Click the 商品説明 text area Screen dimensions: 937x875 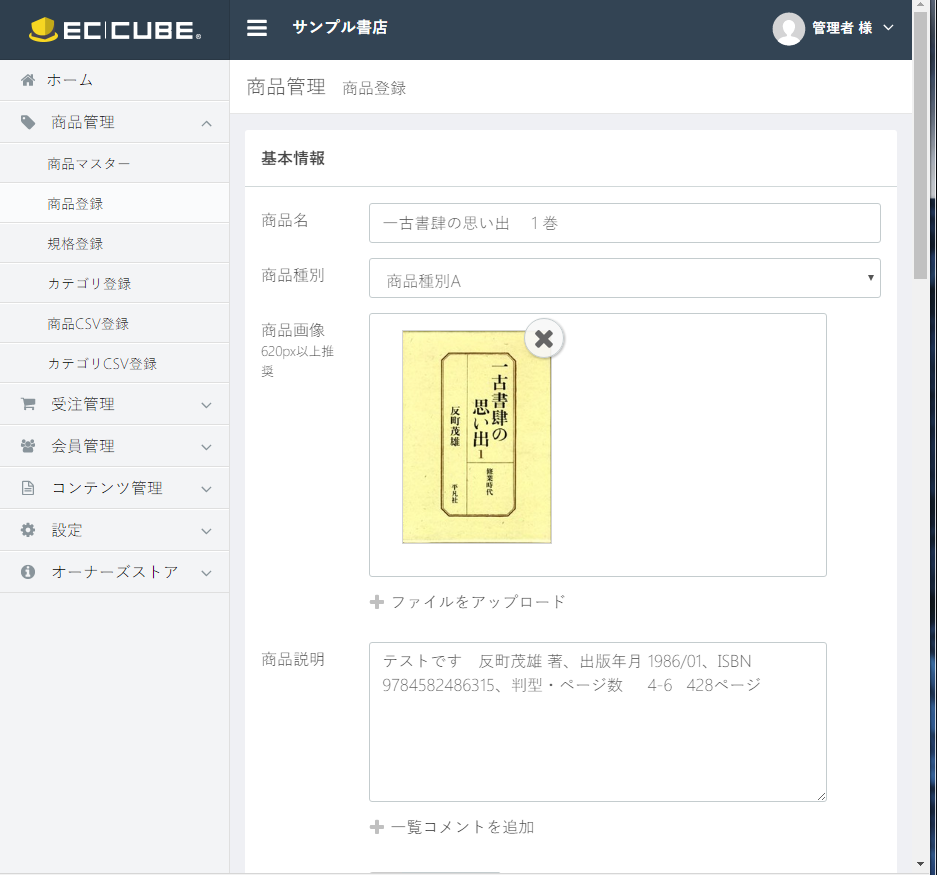(598, 722)
